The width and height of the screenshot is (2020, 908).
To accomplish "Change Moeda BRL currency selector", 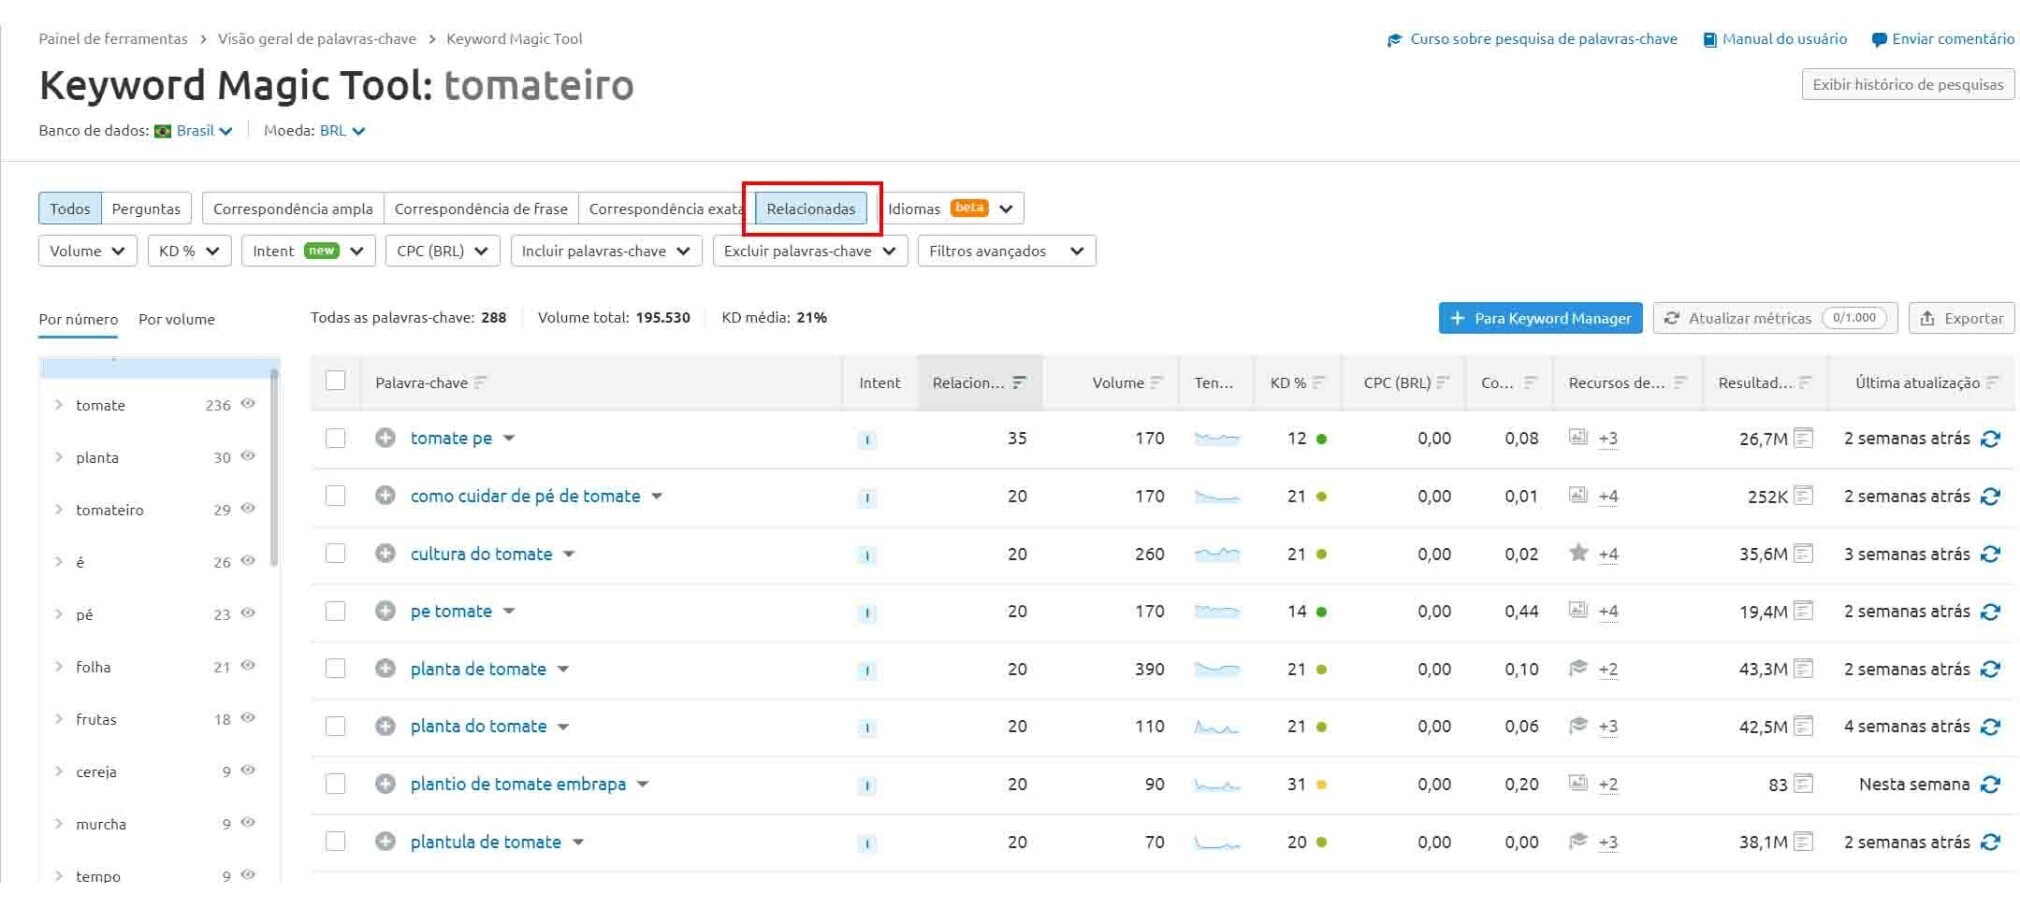I will [342, 131].
